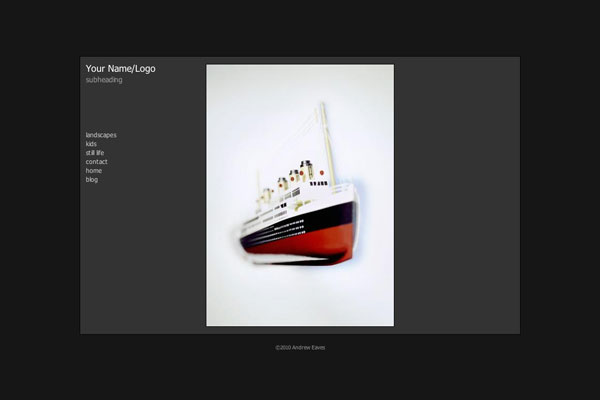Click the ship's funnels with red dots

[302, 174]
